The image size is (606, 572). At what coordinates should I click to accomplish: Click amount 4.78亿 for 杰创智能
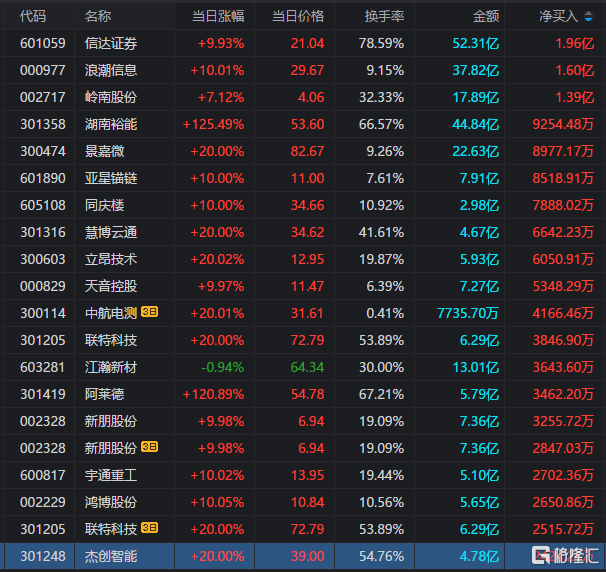pos(479,557)
